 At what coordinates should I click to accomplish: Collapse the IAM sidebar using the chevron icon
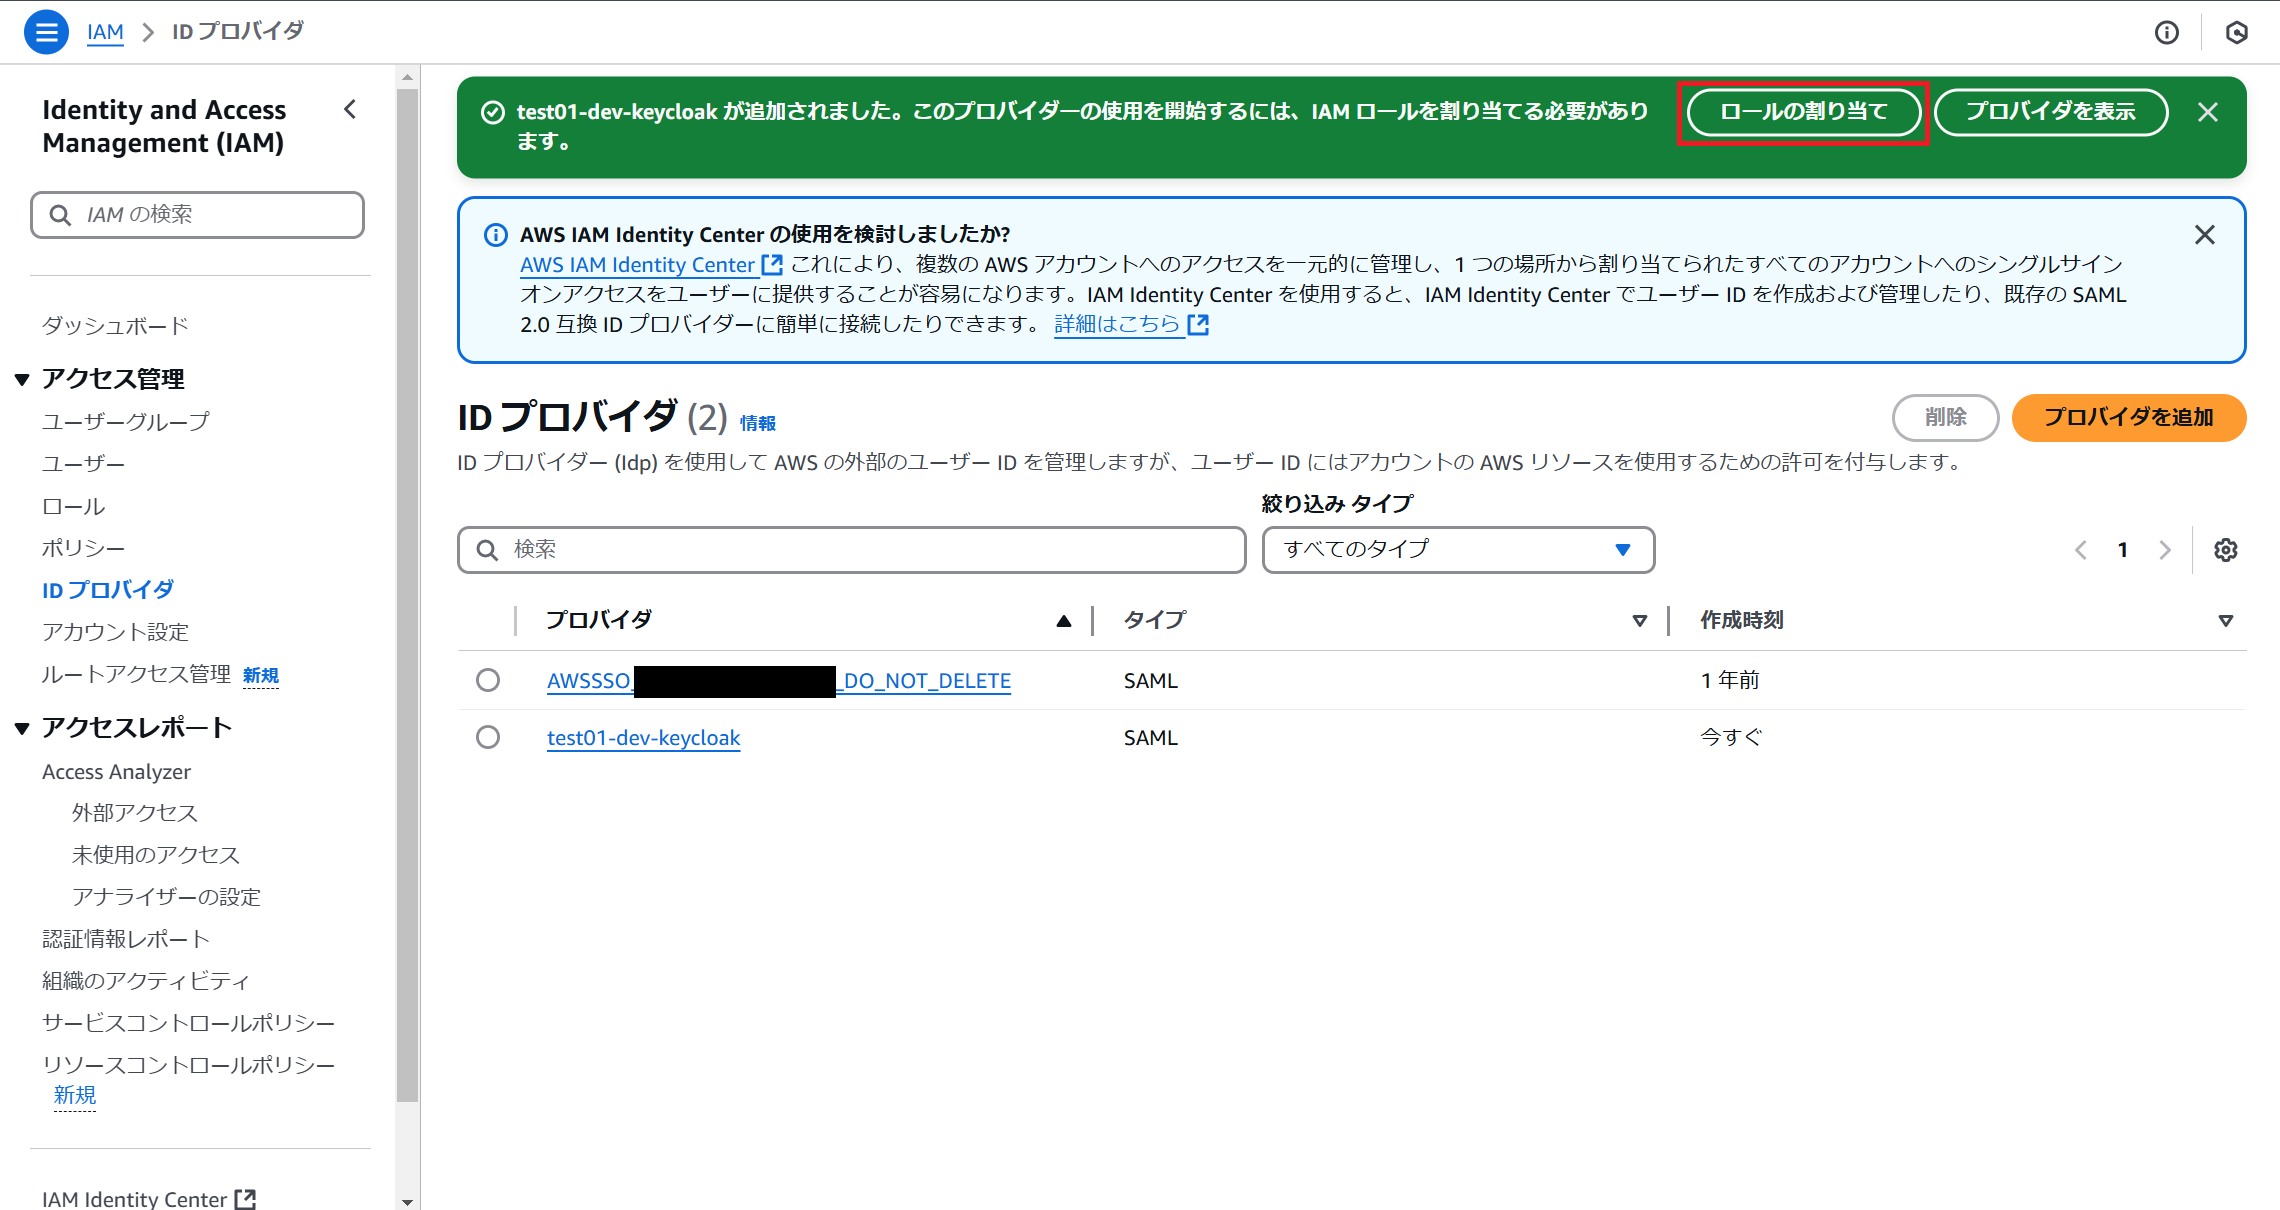(350, 109)
